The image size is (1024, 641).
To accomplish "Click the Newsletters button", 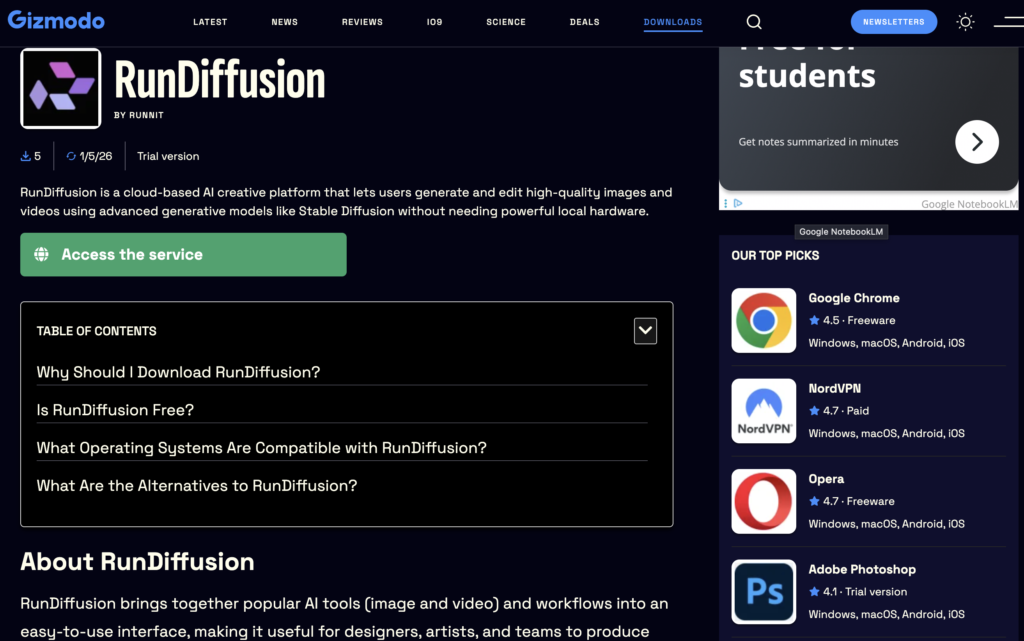I will tap(893, 22).
